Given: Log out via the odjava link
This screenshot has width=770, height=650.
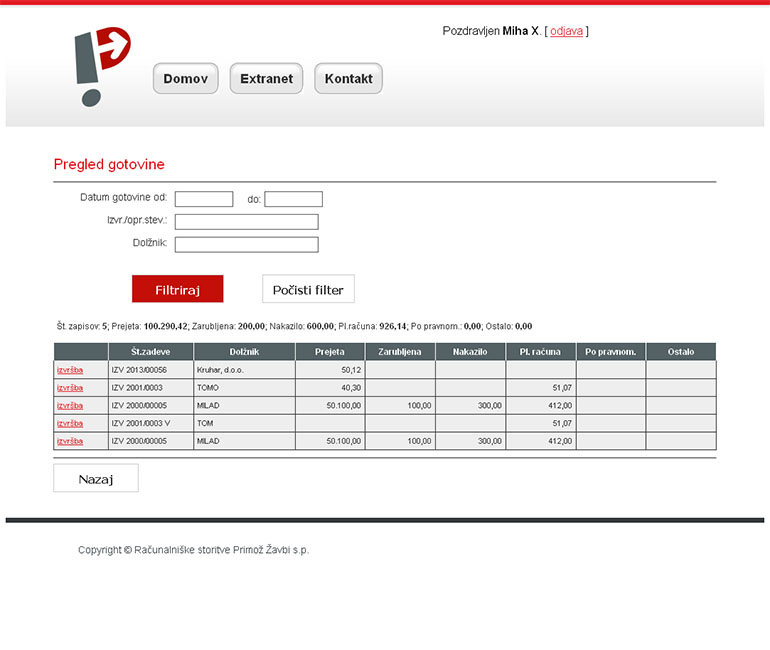Looking at the screenshot, I should click(x=566, y=31).
